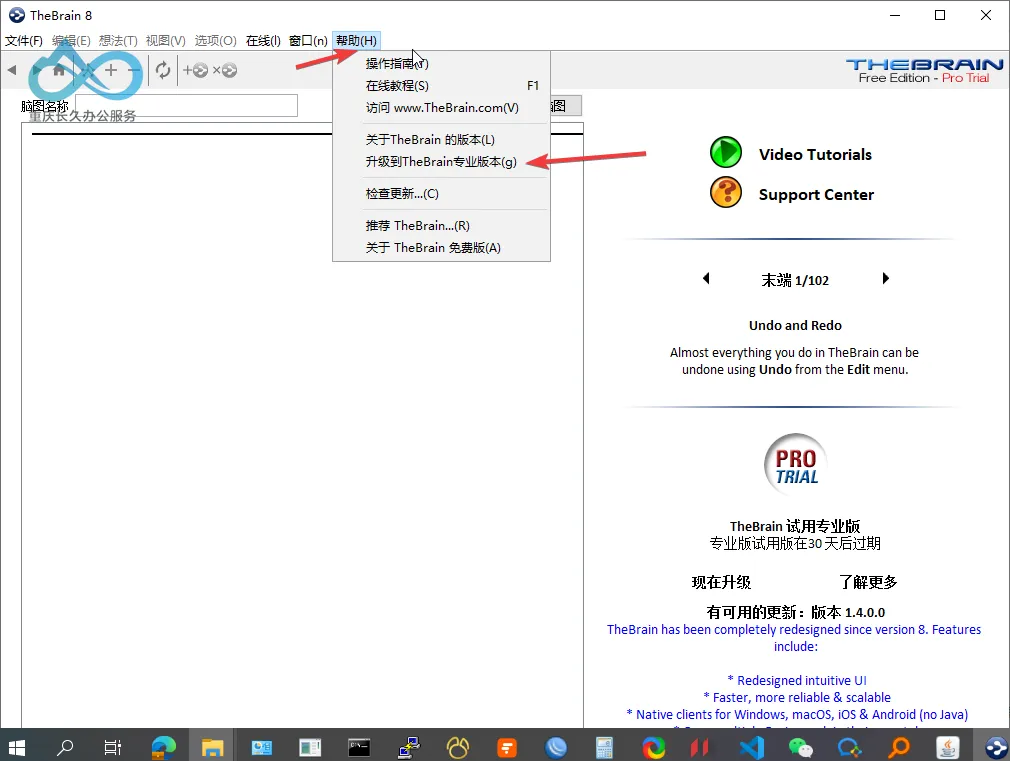Click the minus icon in the toolbar
The image size is (1010, 761).
pyautogui.click(x=133, y=70)
